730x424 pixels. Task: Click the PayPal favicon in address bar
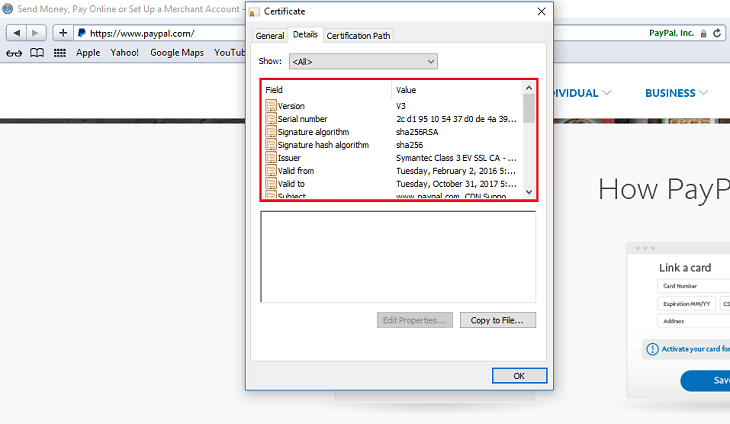(x=82, y=33)
